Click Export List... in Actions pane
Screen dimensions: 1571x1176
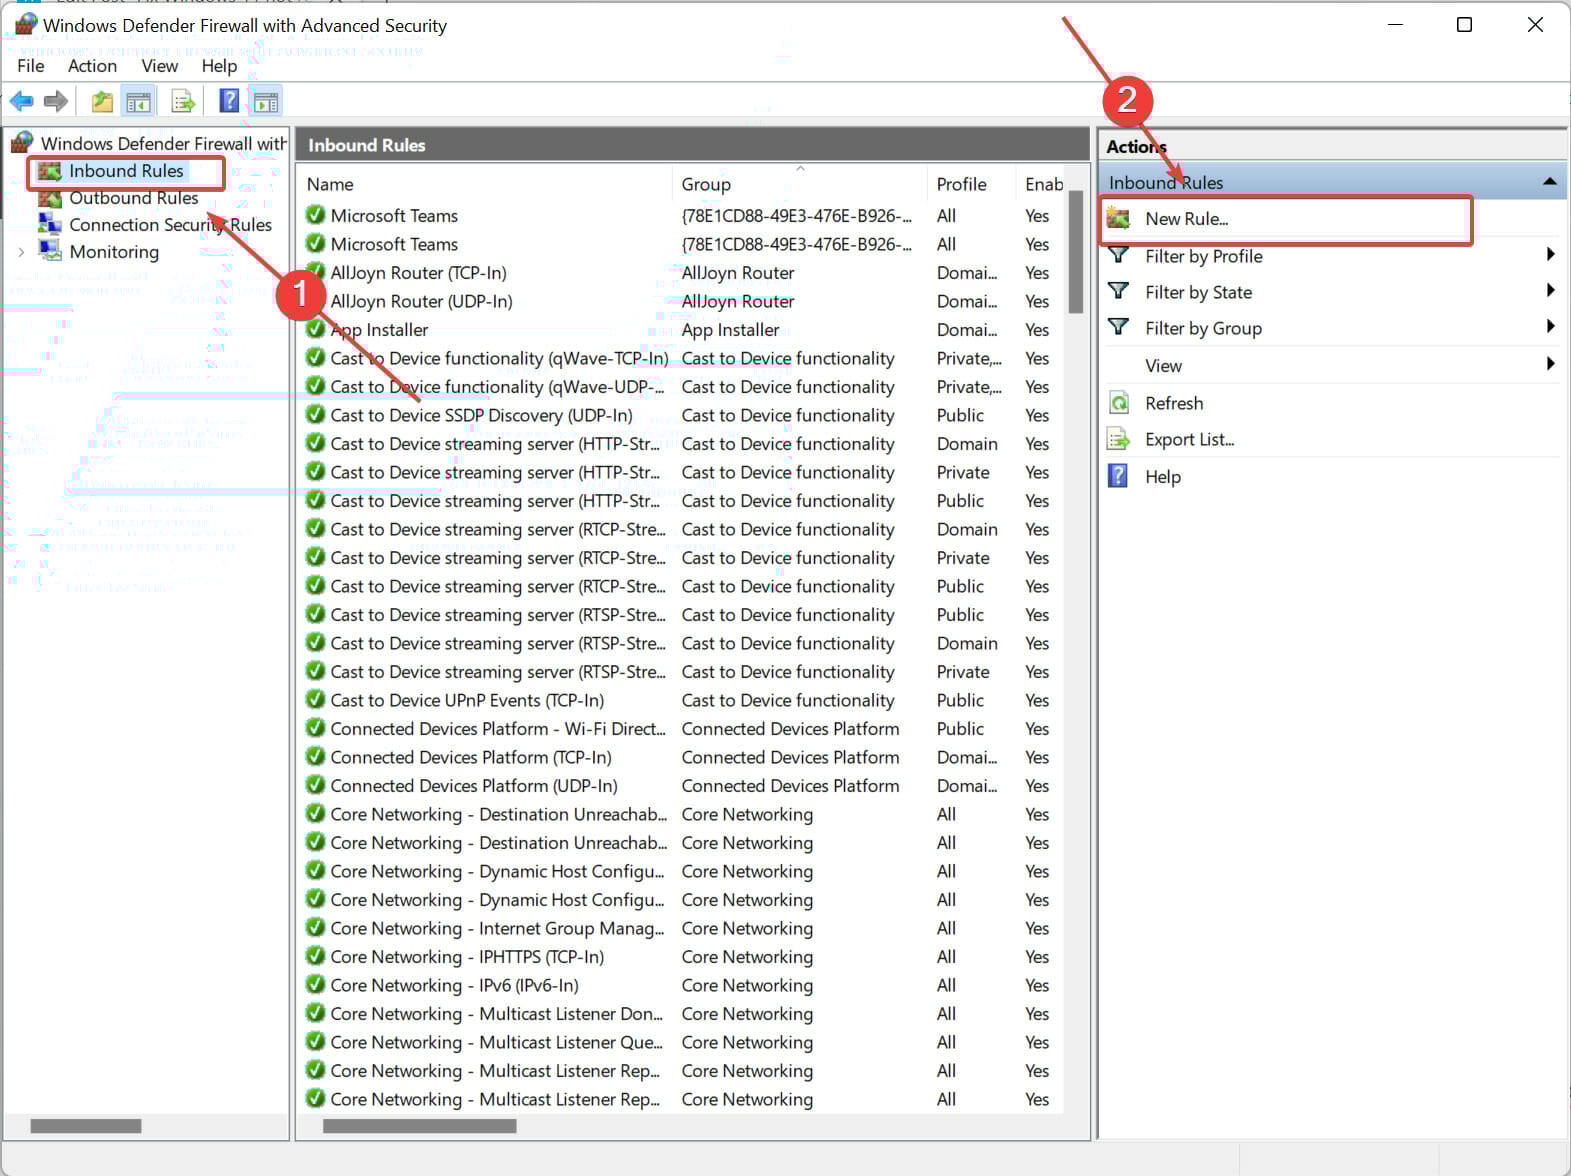[1188, 440]
